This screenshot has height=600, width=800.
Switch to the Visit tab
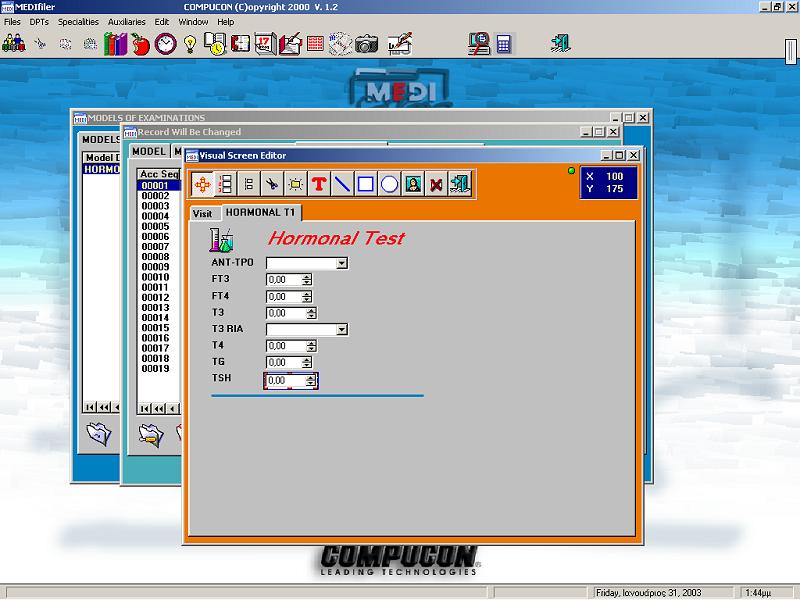point(203,214)
